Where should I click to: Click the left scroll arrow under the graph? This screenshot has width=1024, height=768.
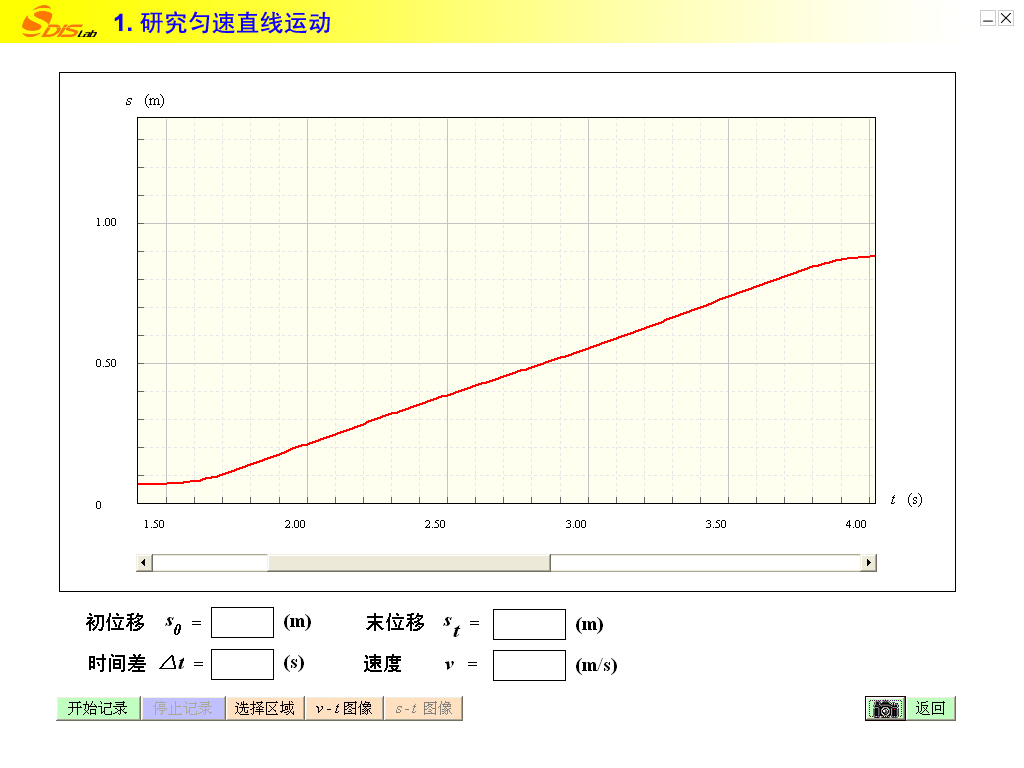click(x=144, y=563)
